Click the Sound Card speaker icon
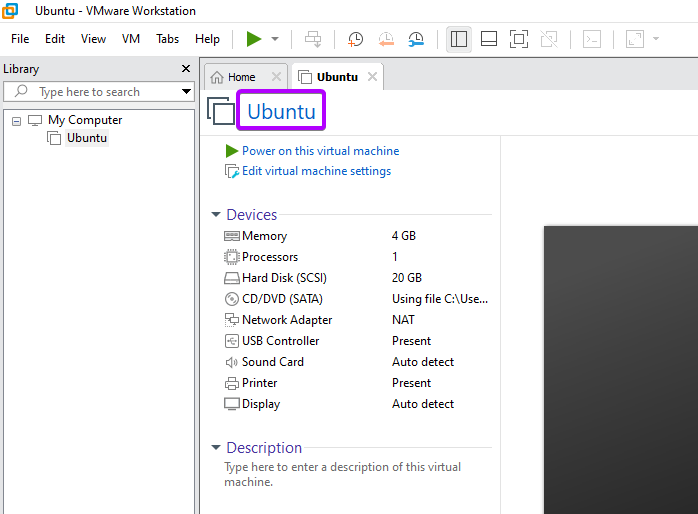Image resolution: width=698 pixels, height=514 pixels. pyautogui.click(x=231, y=362)
